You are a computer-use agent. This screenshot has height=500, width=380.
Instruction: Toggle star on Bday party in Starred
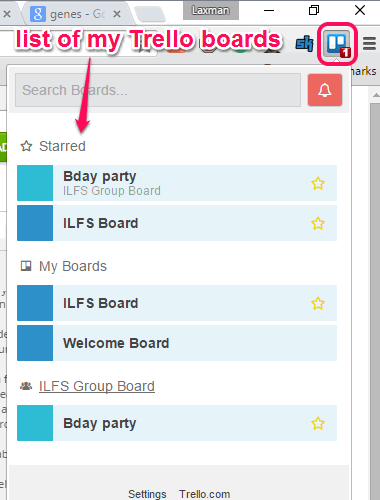pyautogui.click(x=318, y=183)
